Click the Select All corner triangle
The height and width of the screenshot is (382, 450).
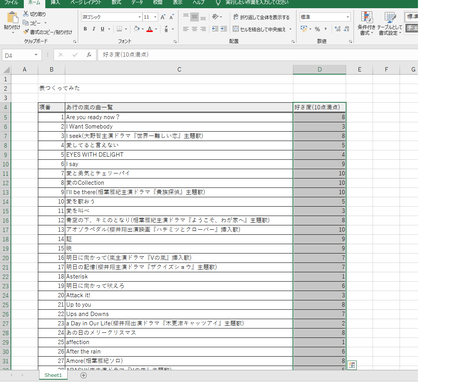(x=6, y=70)
